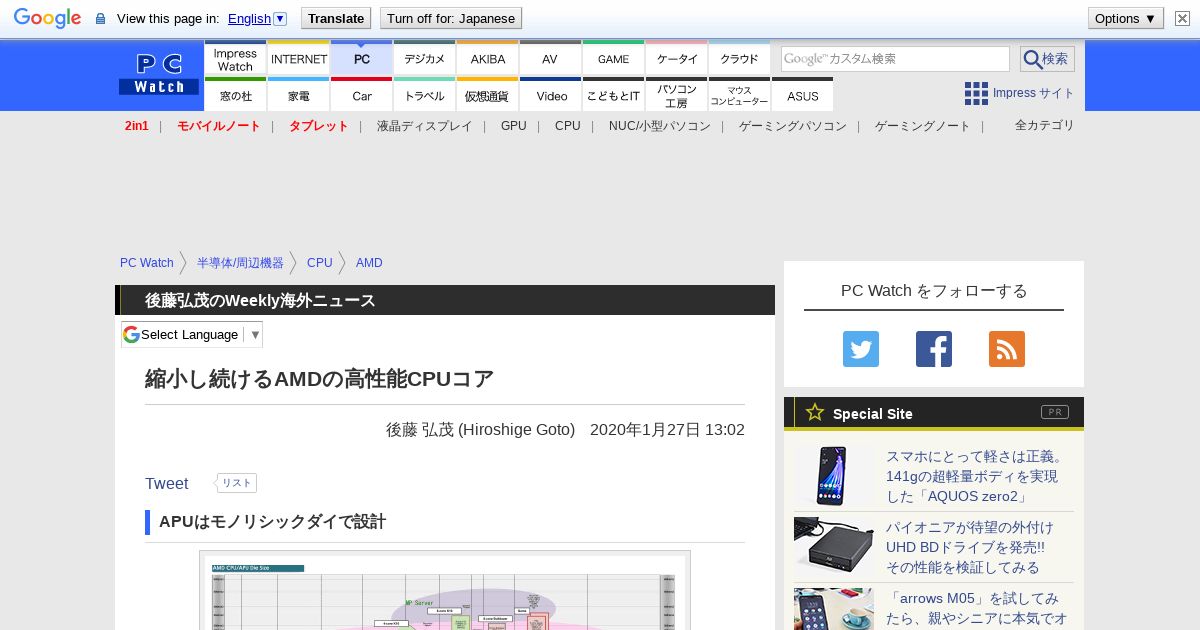Focus the Google custom search field
Image resolution: width=1200 pixels, height=630 pixels.
click(895, 59)
